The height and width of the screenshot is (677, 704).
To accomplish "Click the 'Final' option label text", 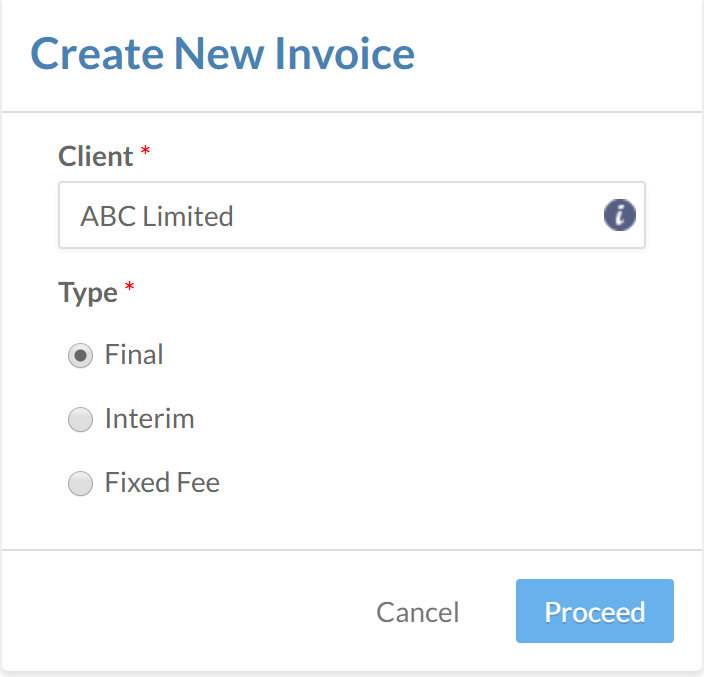I will click(x=134, y=355).
